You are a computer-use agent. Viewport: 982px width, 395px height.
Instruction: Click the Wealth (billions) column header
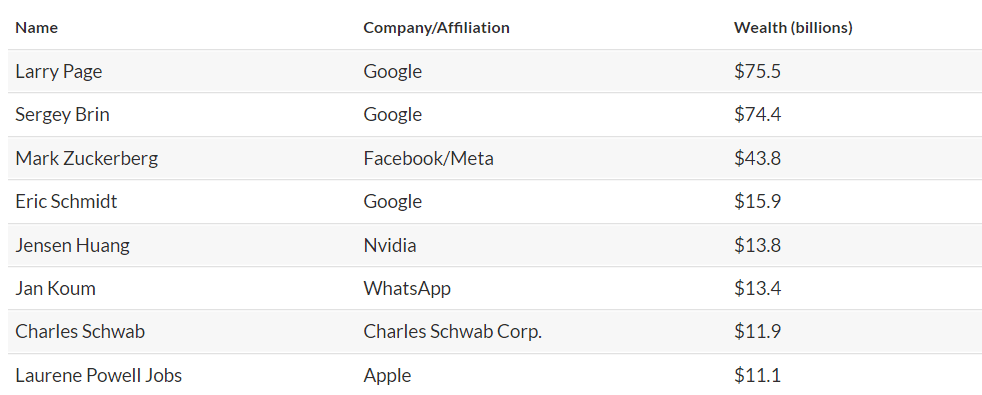(793, 28)
